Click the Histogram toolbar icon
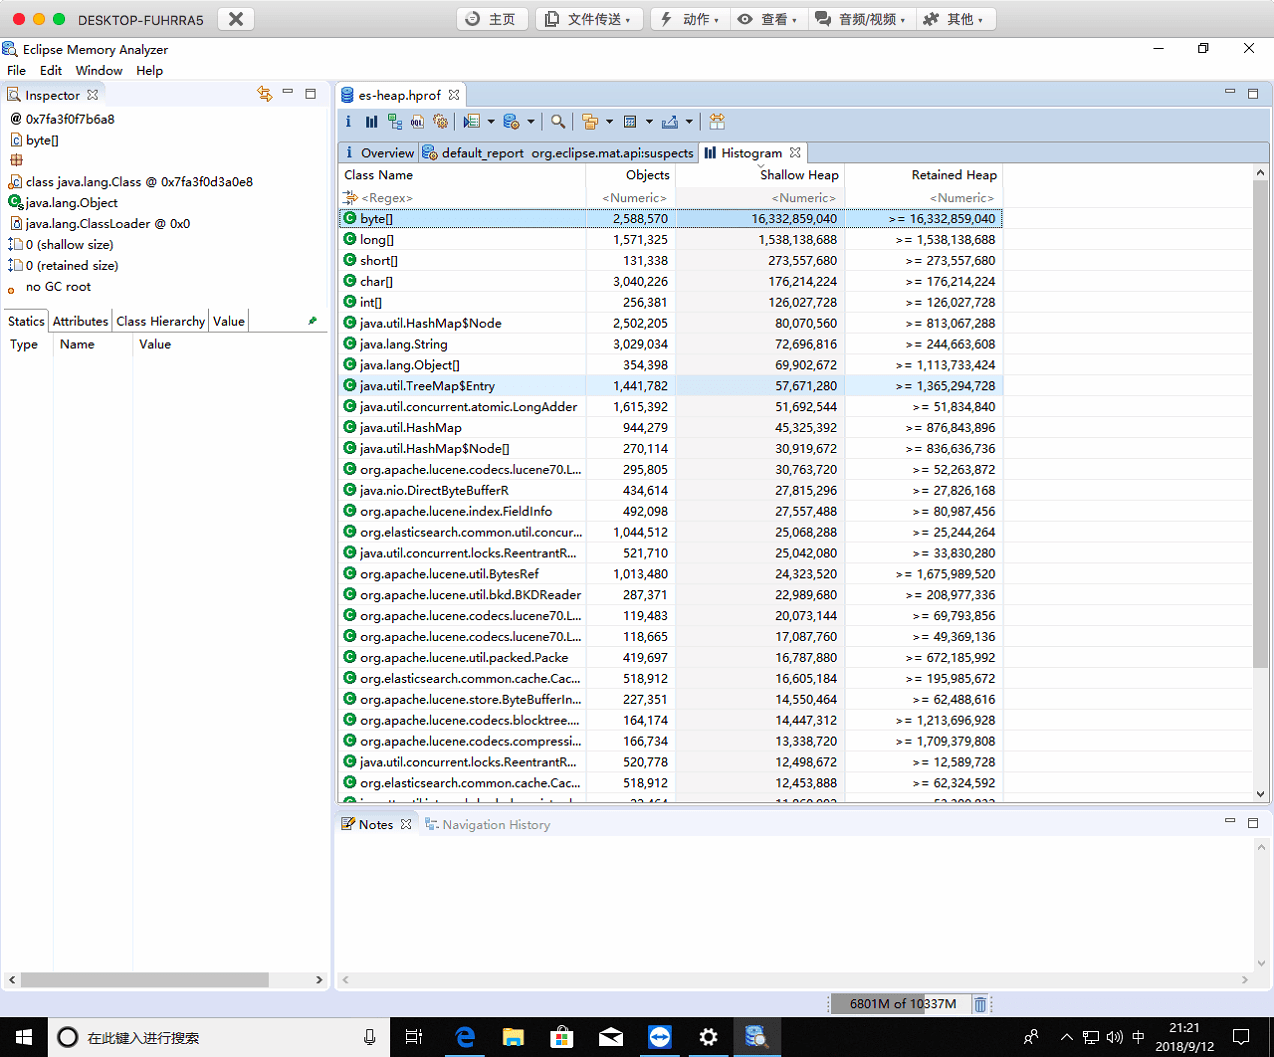Screen dimensions: 1274x1057 pos(371,122)
